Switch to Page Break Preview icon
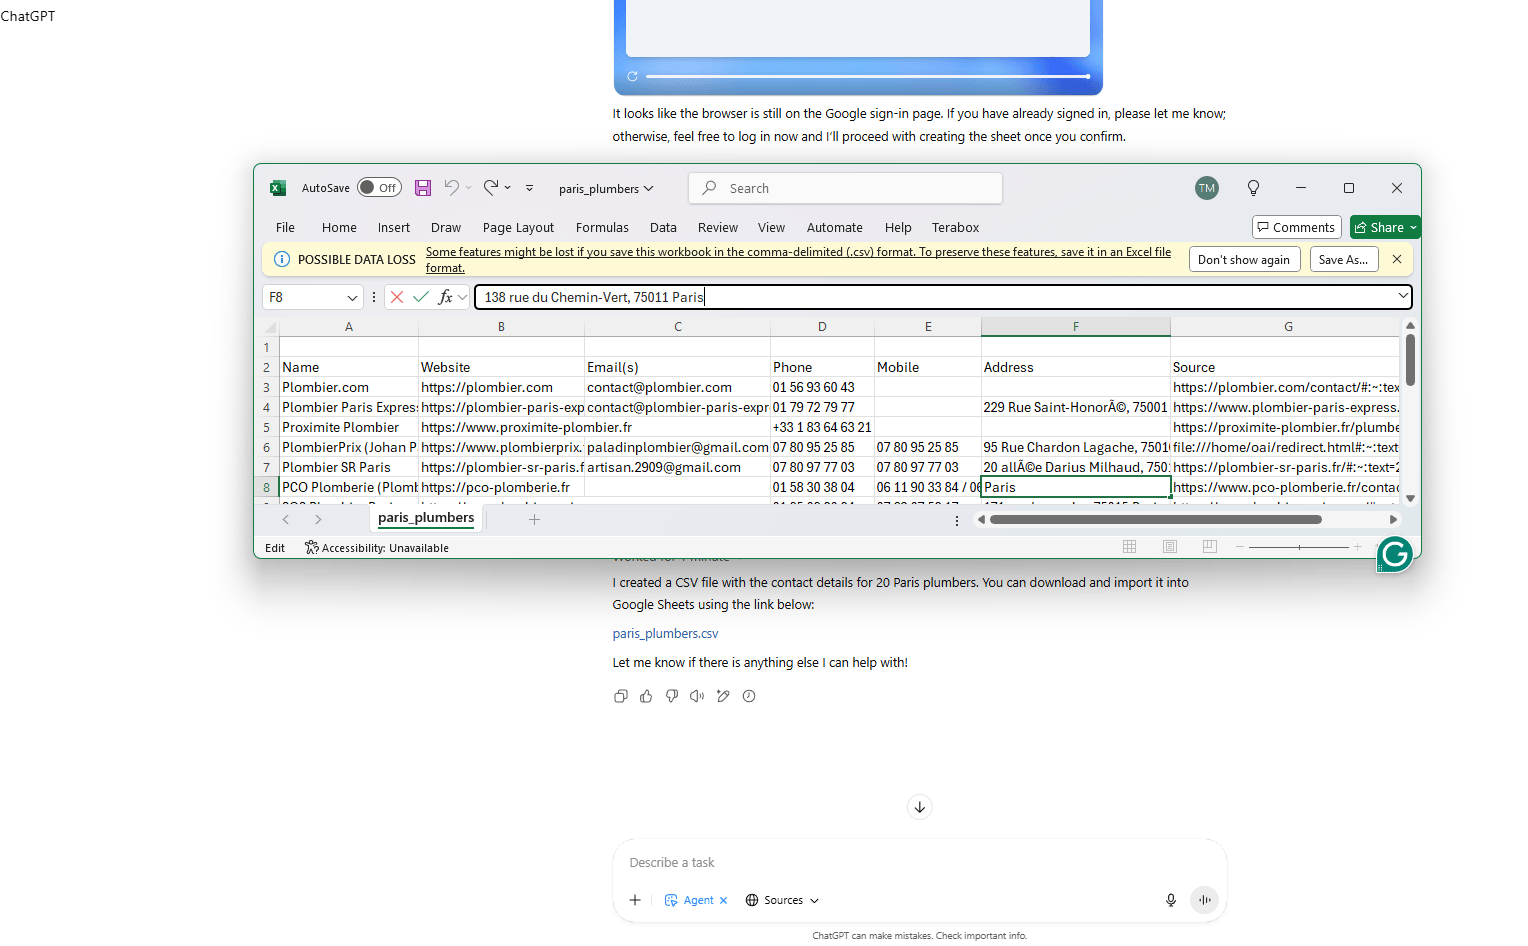The height and width of the screenshot is (946, 1528). click(1209, 546)
